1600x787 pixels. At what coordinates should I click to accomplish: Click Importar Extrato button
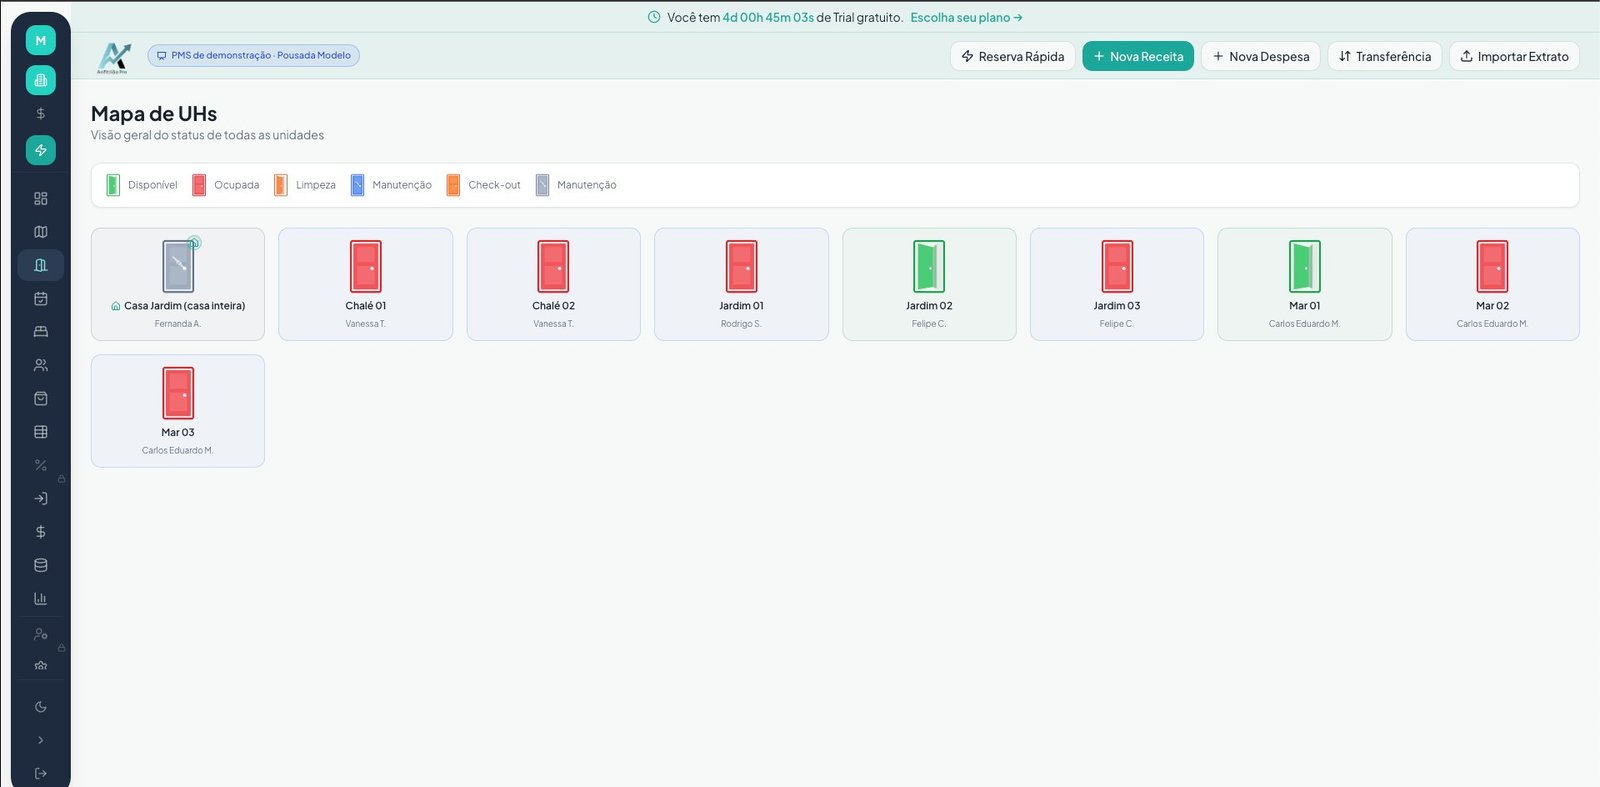pos(1514,56)
